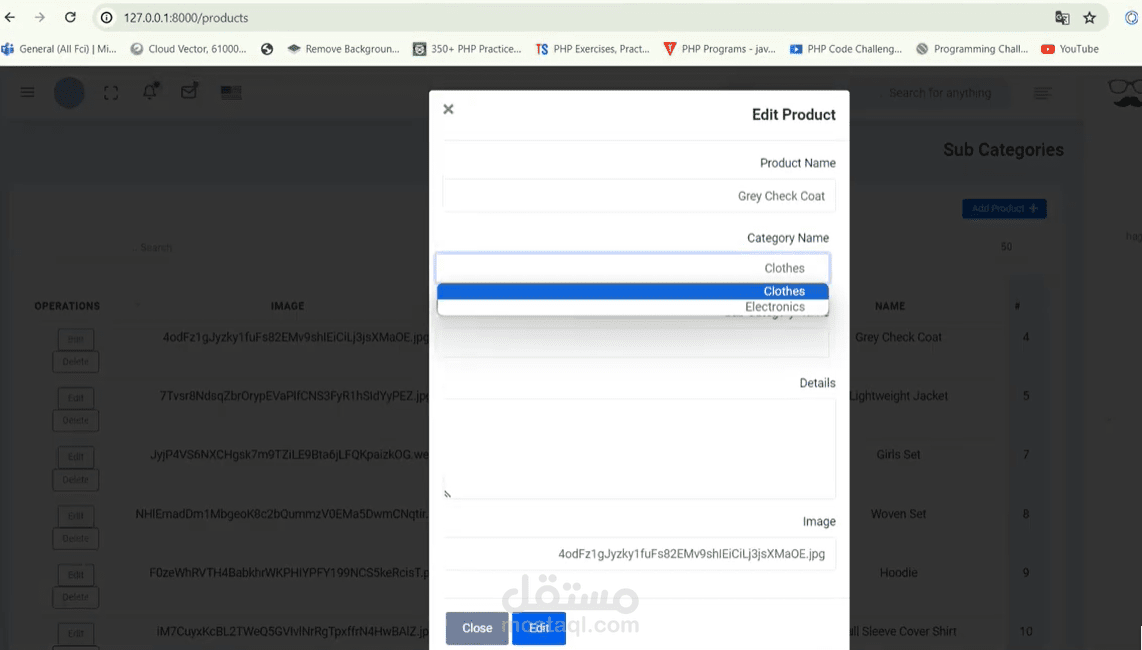Click the browser forward arrow
This screenshot has height=650, width=1142.
coord(40,17)
